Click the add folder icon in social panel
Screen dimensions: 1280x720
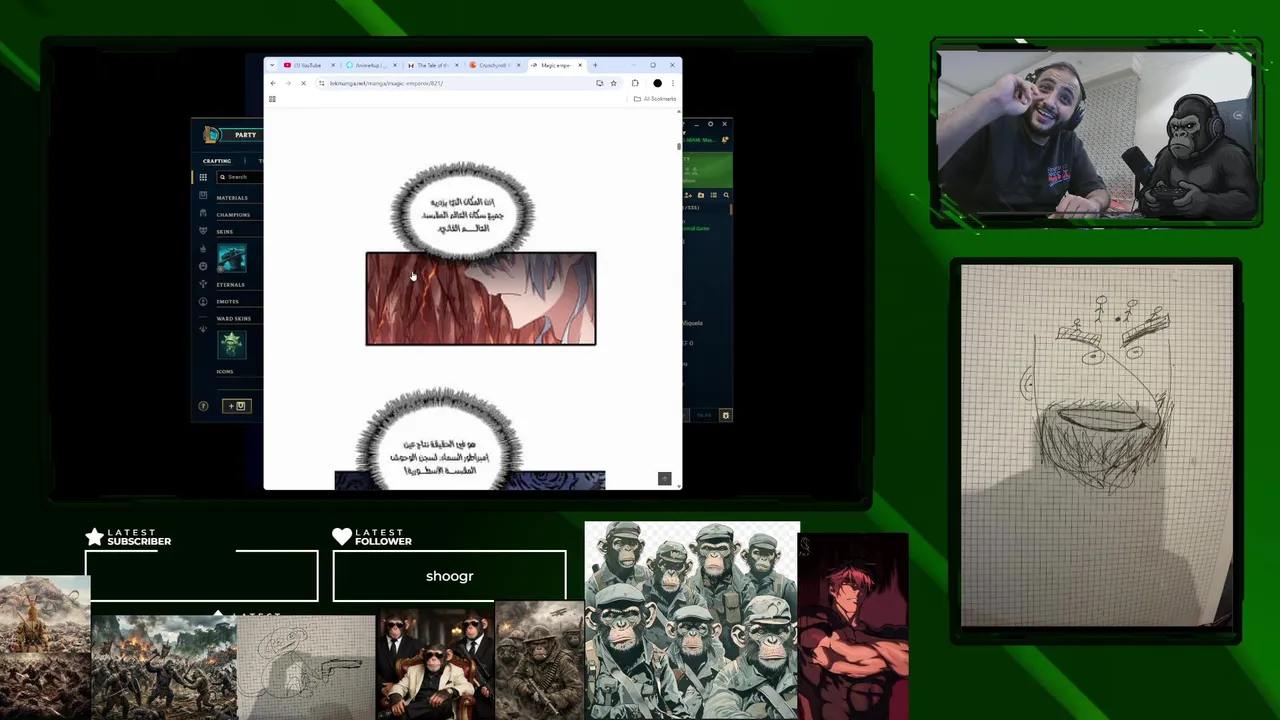(701, 195)
